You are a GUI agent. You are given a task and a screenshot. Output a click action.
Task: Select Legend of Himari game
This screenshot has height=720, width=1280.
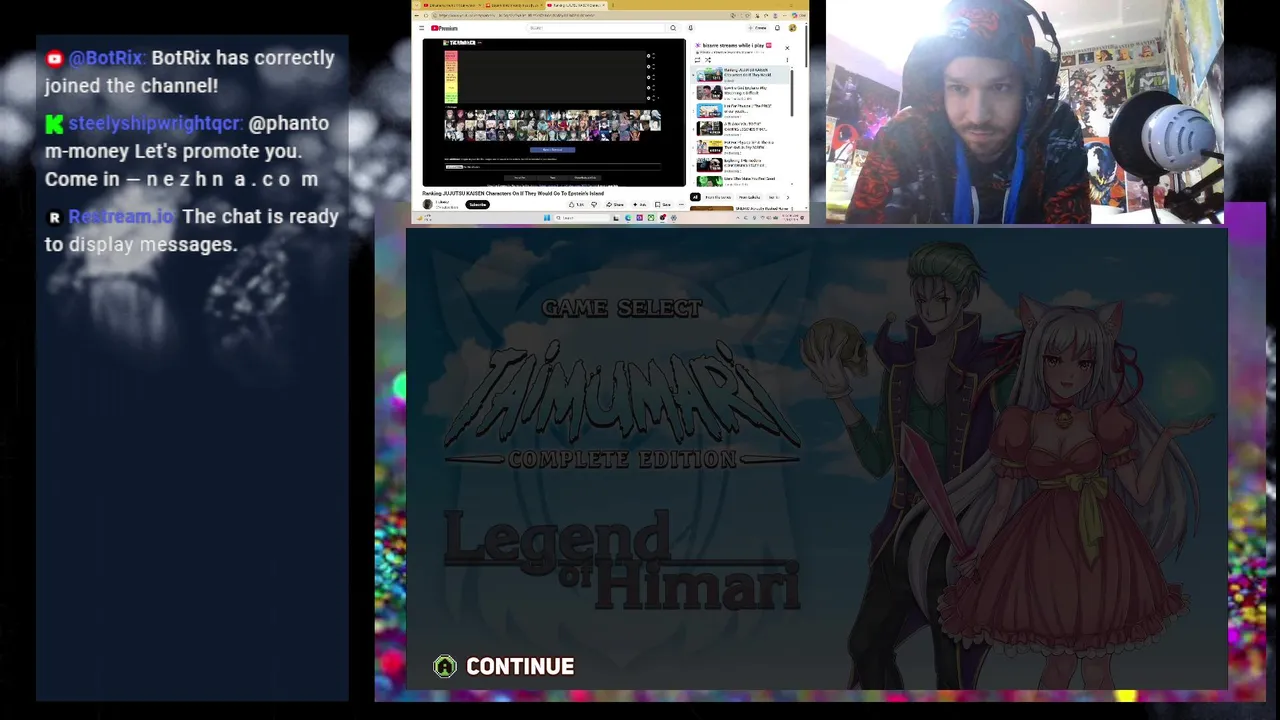pos(622,560)
